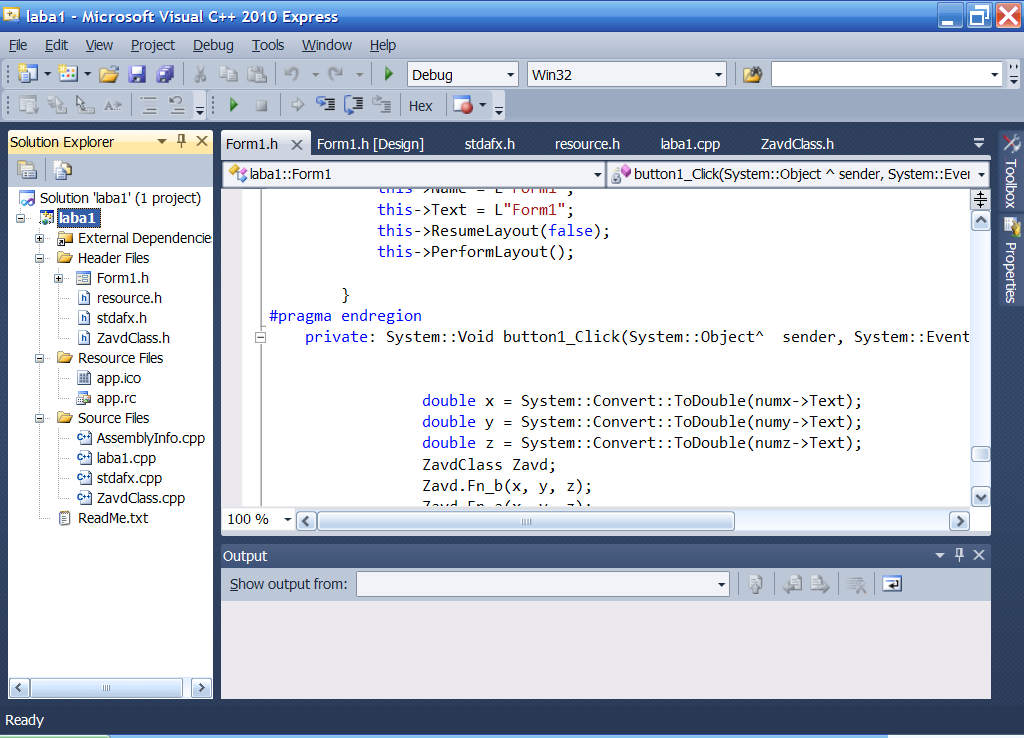The width and height of the screenshot is (1024, 738).
Task: Click the Paste clipboard icon
Action: 257,74
